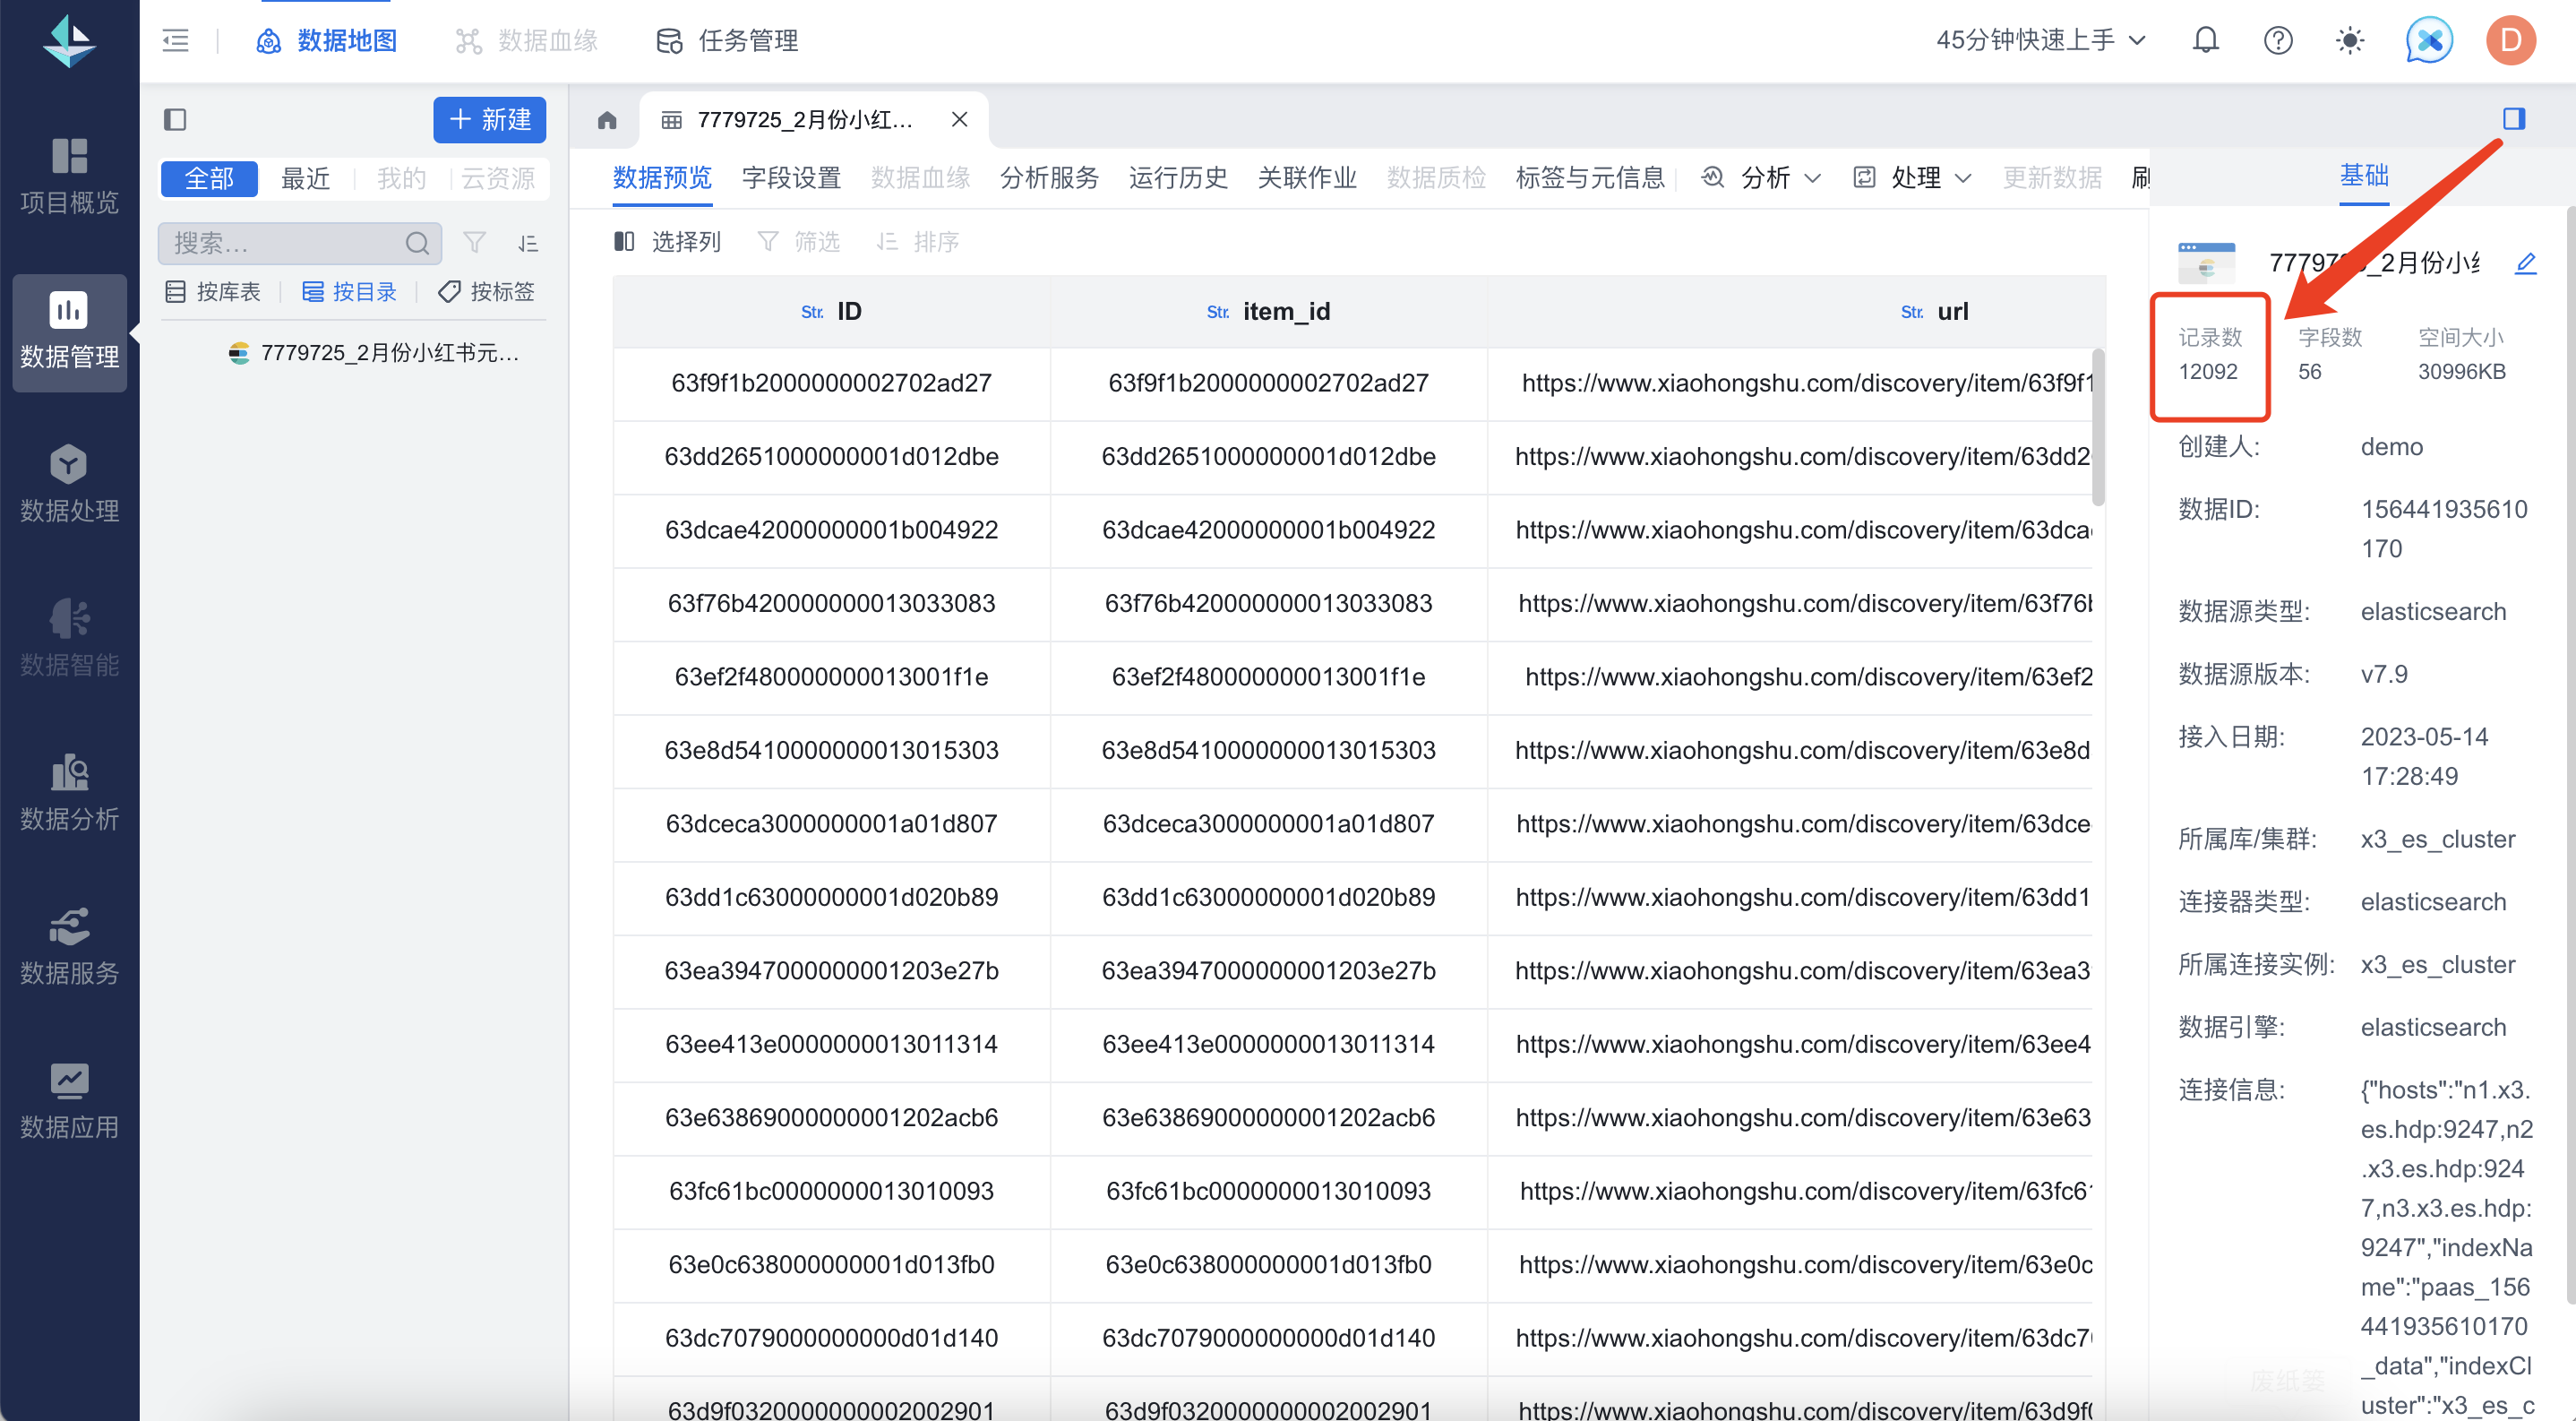Close the 7779725_2月份小红 tab
The height and width of the screenshot is (1421, 2576).
click(x=959, y=120)
